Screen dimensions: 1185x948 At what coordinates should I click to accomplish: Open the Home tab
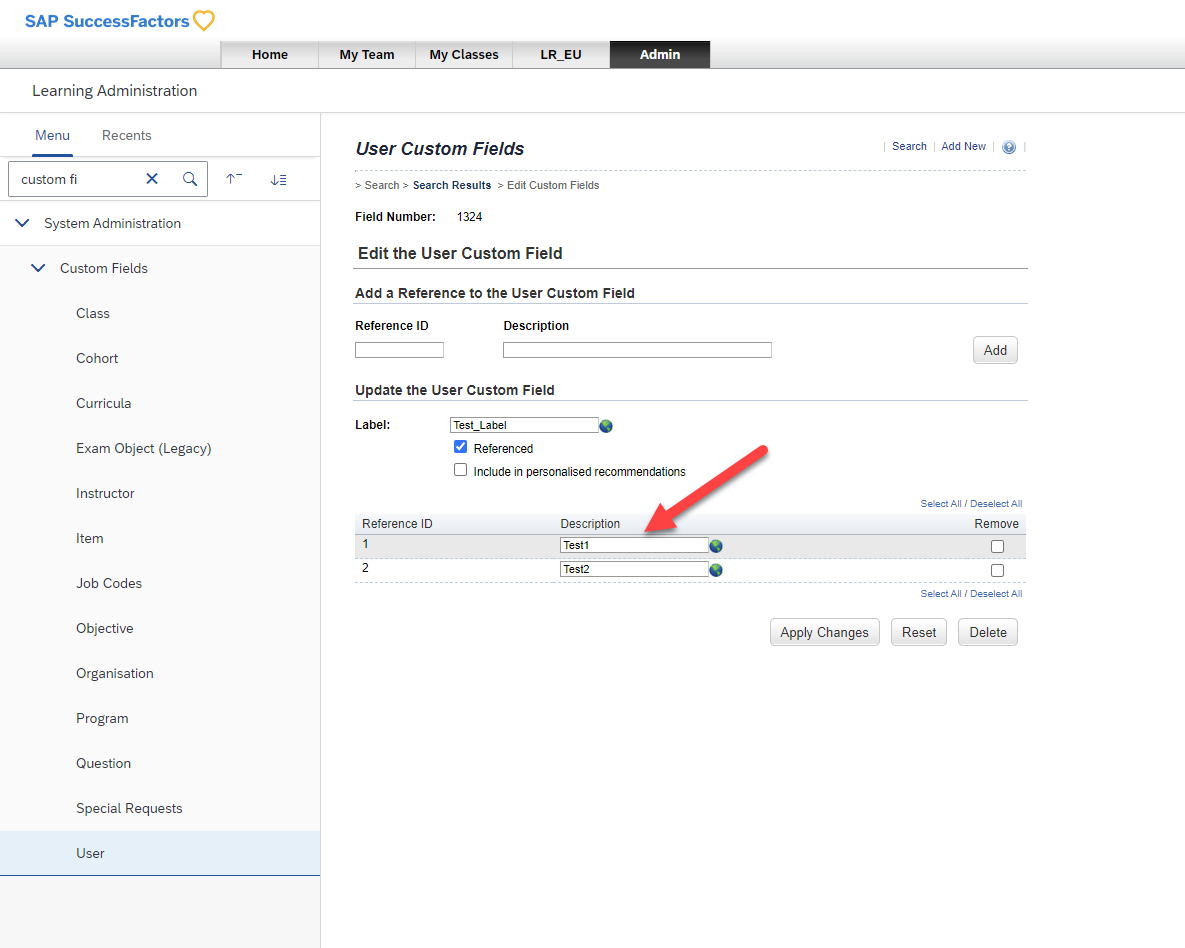[270, 54]
